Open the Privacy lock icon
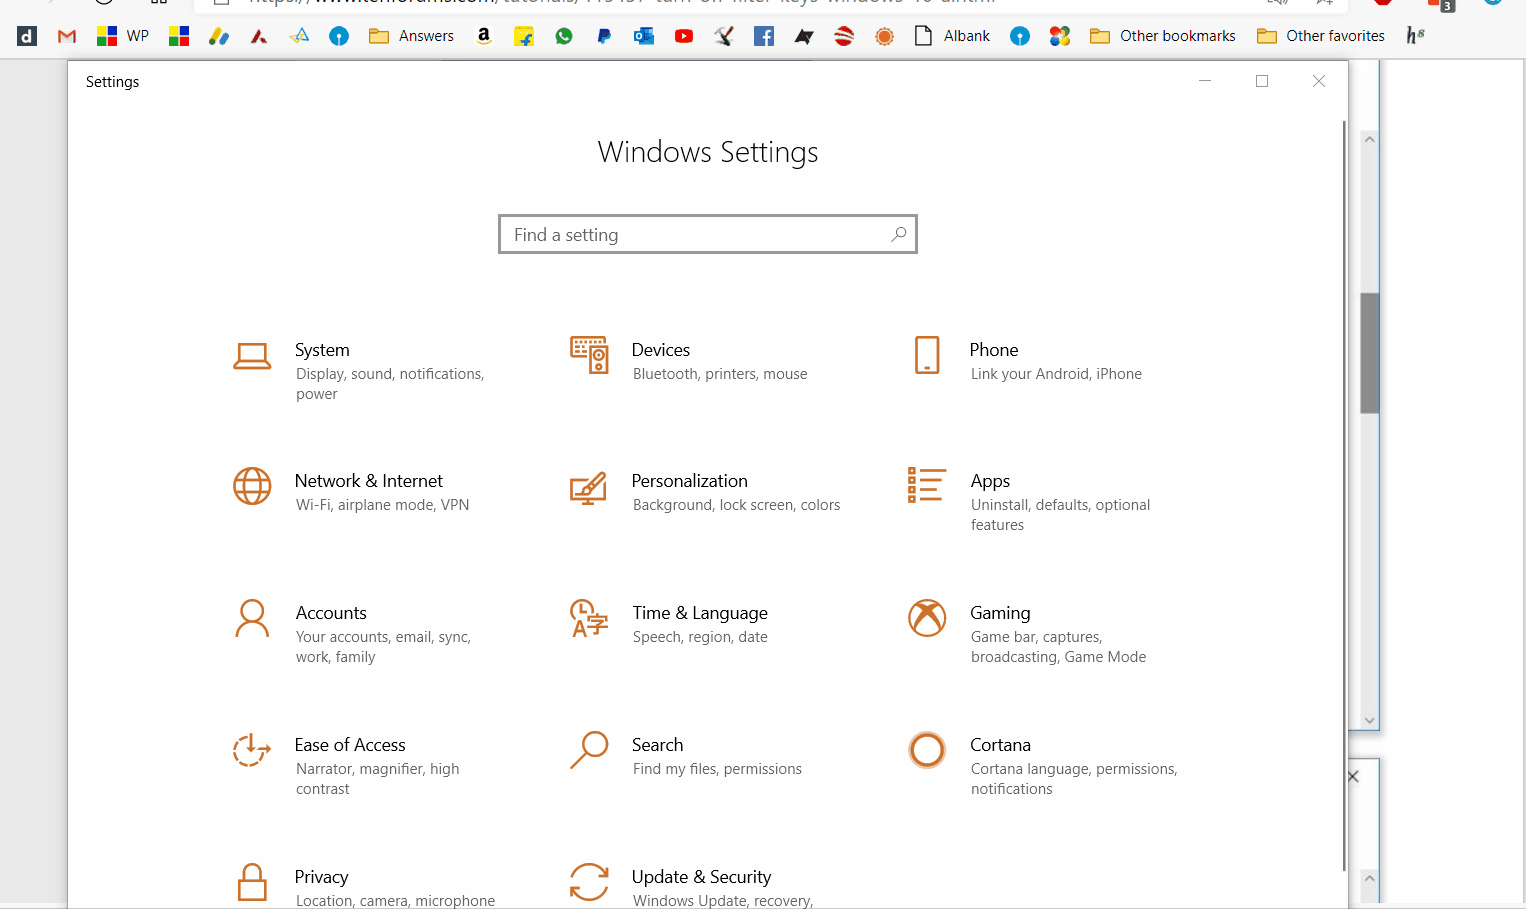 (x=252, y=882)
